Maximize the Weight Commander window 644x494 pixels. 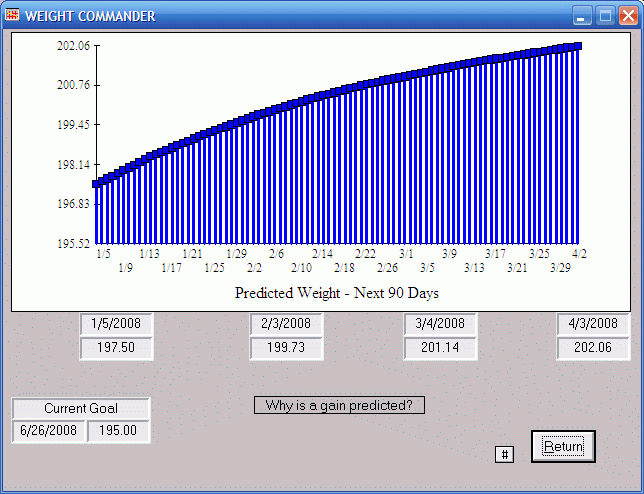pyautogui.click(x=605, y=15)
